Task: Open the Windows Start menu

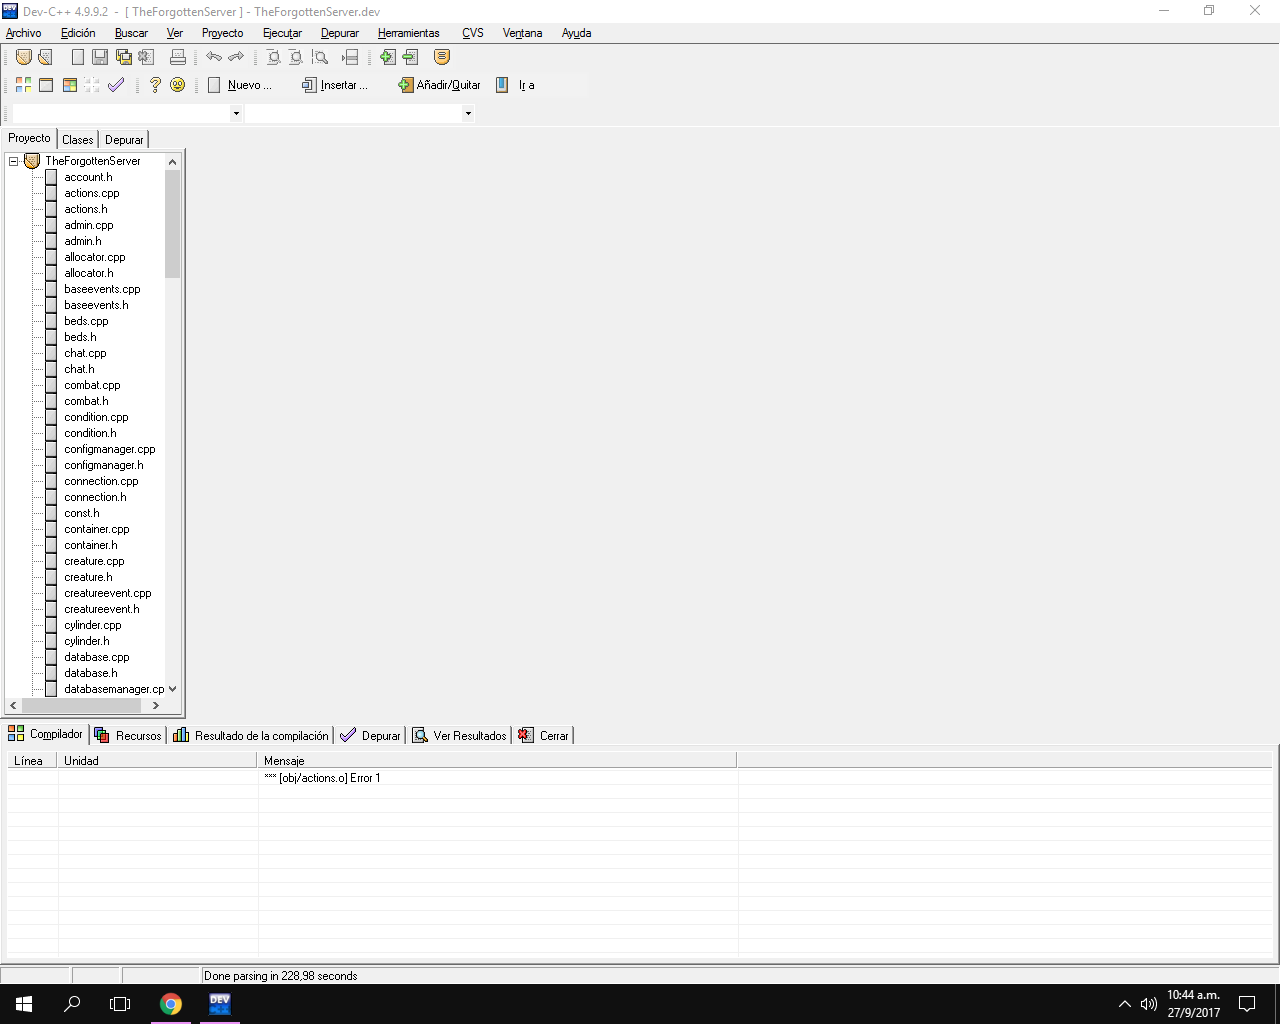Action: 24,1004
